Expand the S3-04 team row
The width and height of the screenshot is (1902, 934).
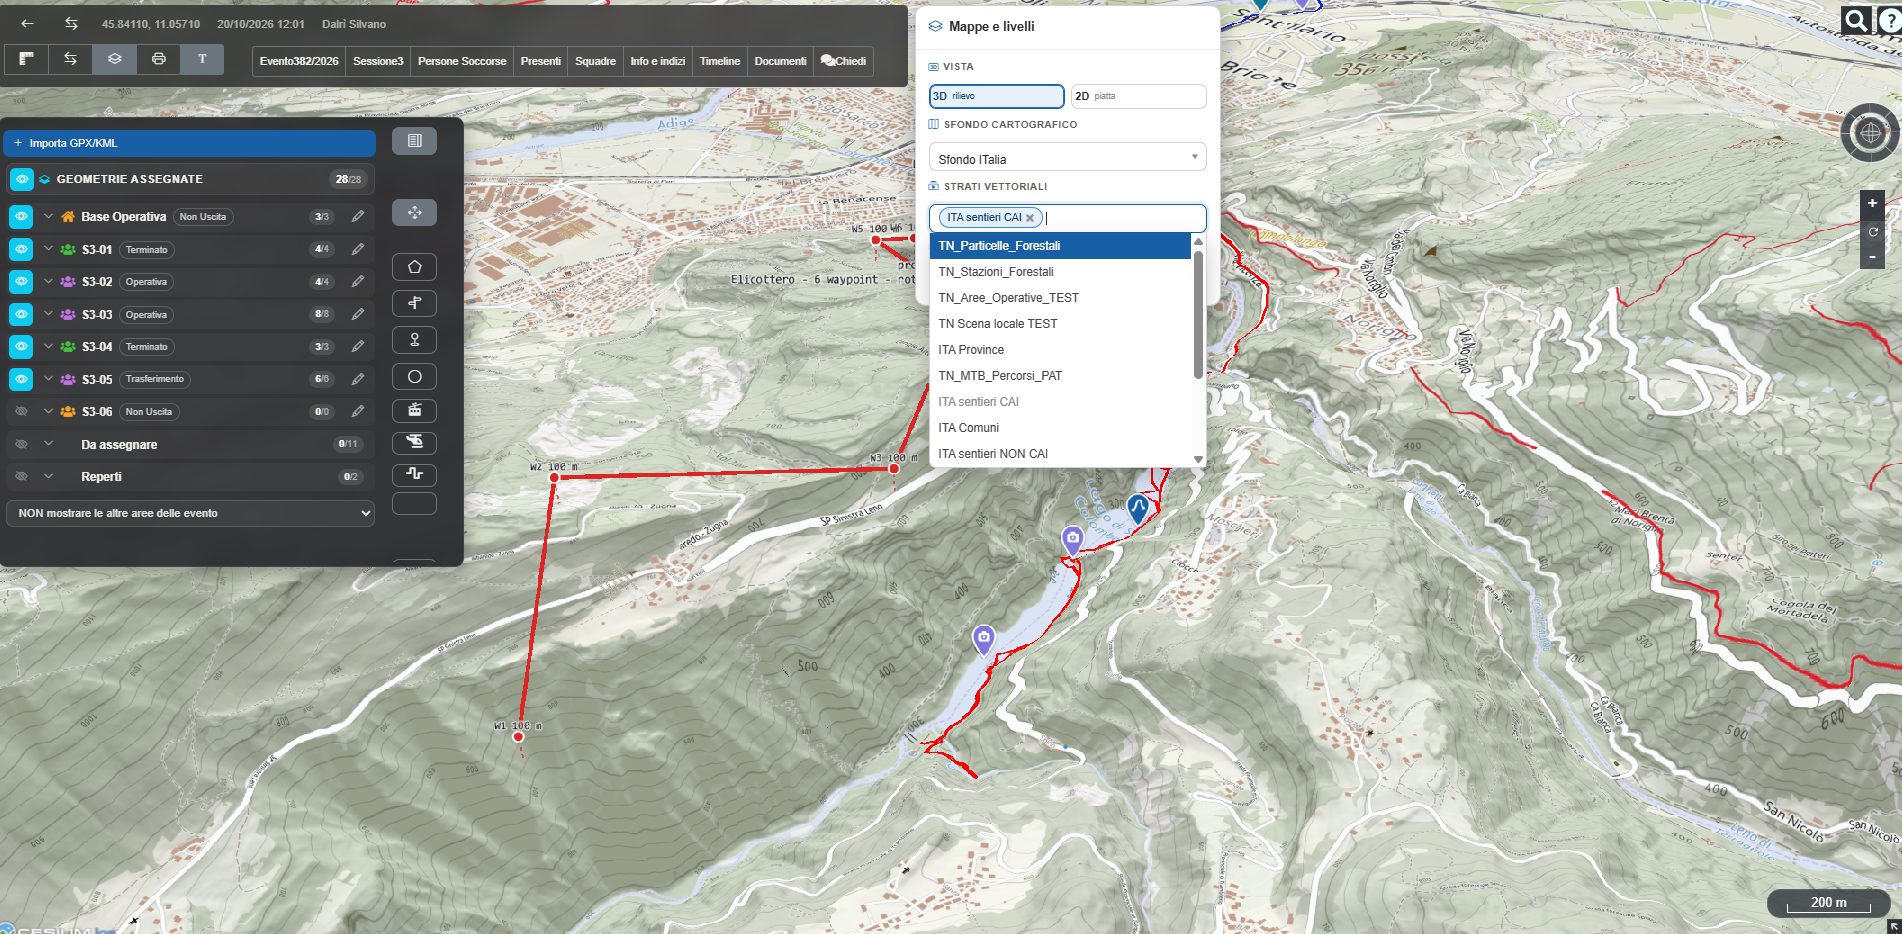coord(48,346)
